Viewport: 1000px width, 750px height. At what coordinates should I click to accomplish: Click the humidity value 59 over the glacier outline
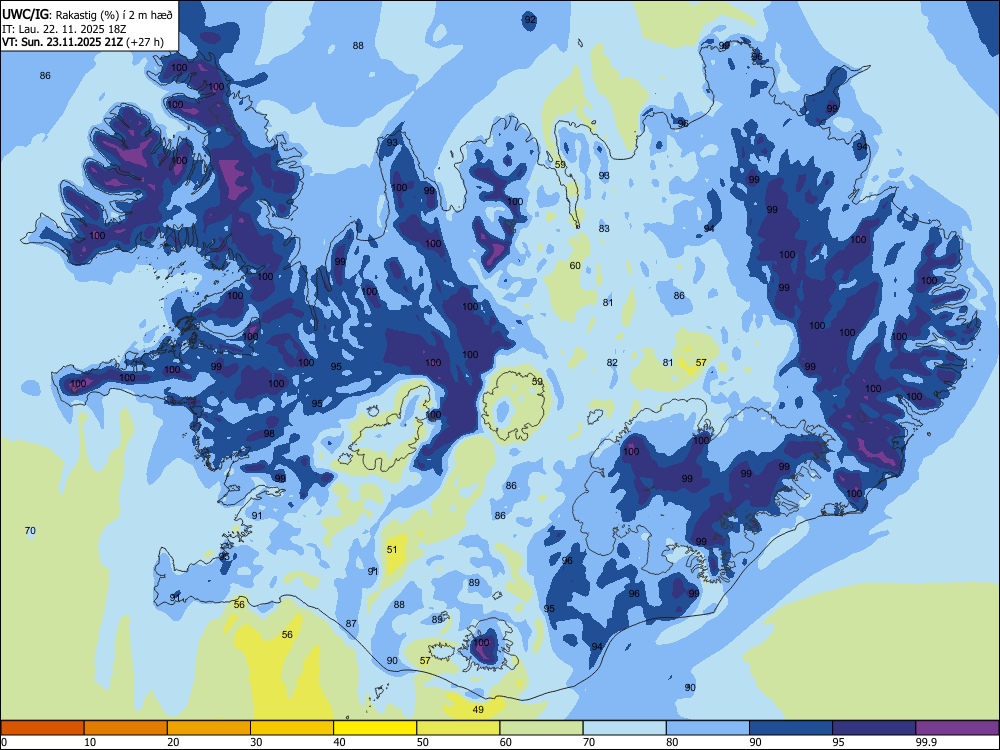[538, 382]
